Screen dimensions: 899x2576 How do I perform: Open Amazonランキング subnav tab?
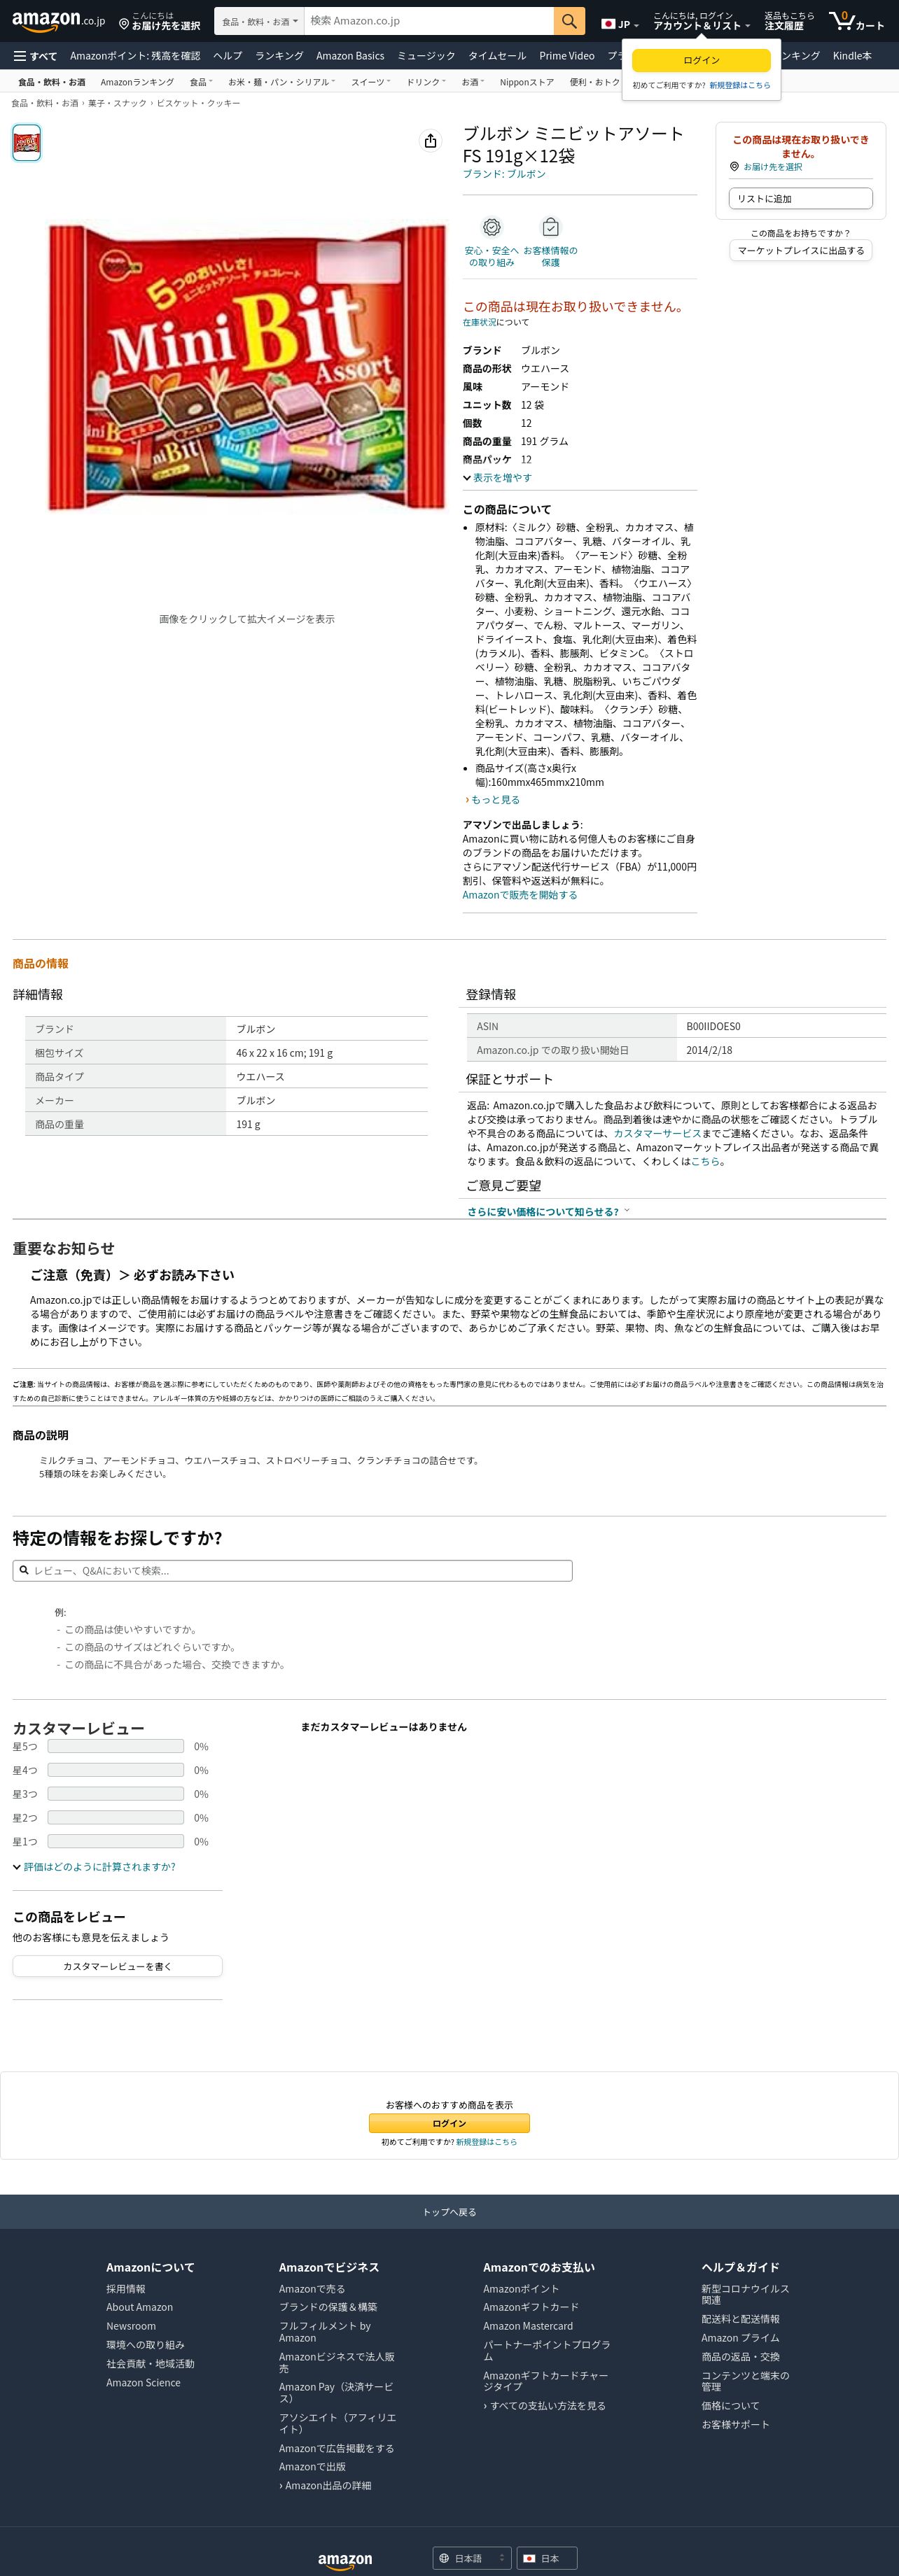pos(137,82)
